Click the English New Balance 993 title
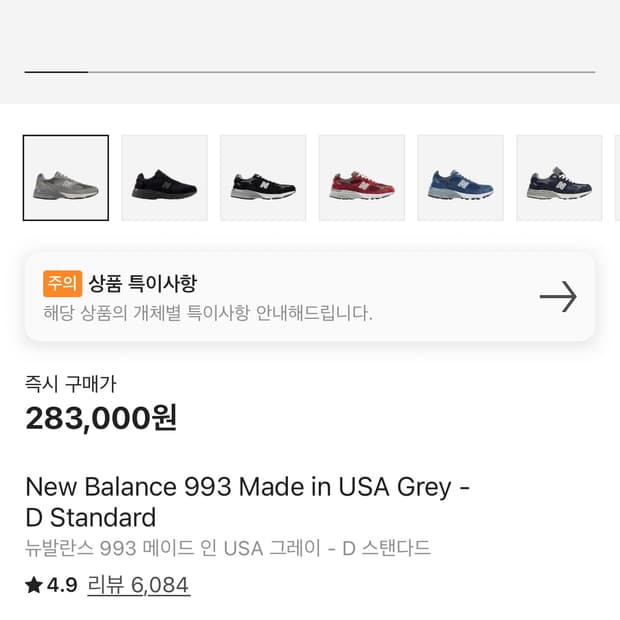Screen dimensions: 620x620 247,502
